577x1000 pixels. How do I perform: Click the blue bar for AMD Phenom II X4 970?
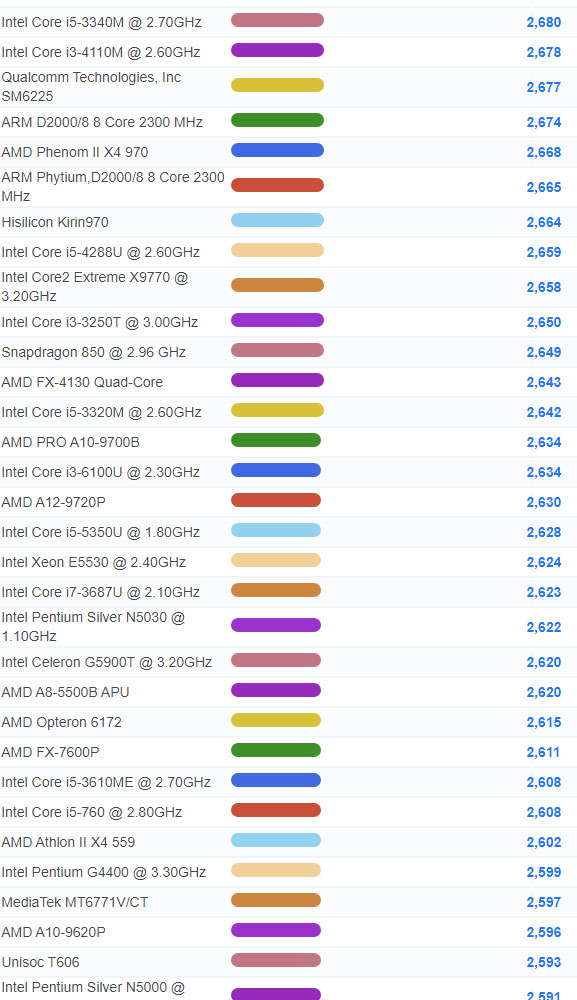click(277, 151)
